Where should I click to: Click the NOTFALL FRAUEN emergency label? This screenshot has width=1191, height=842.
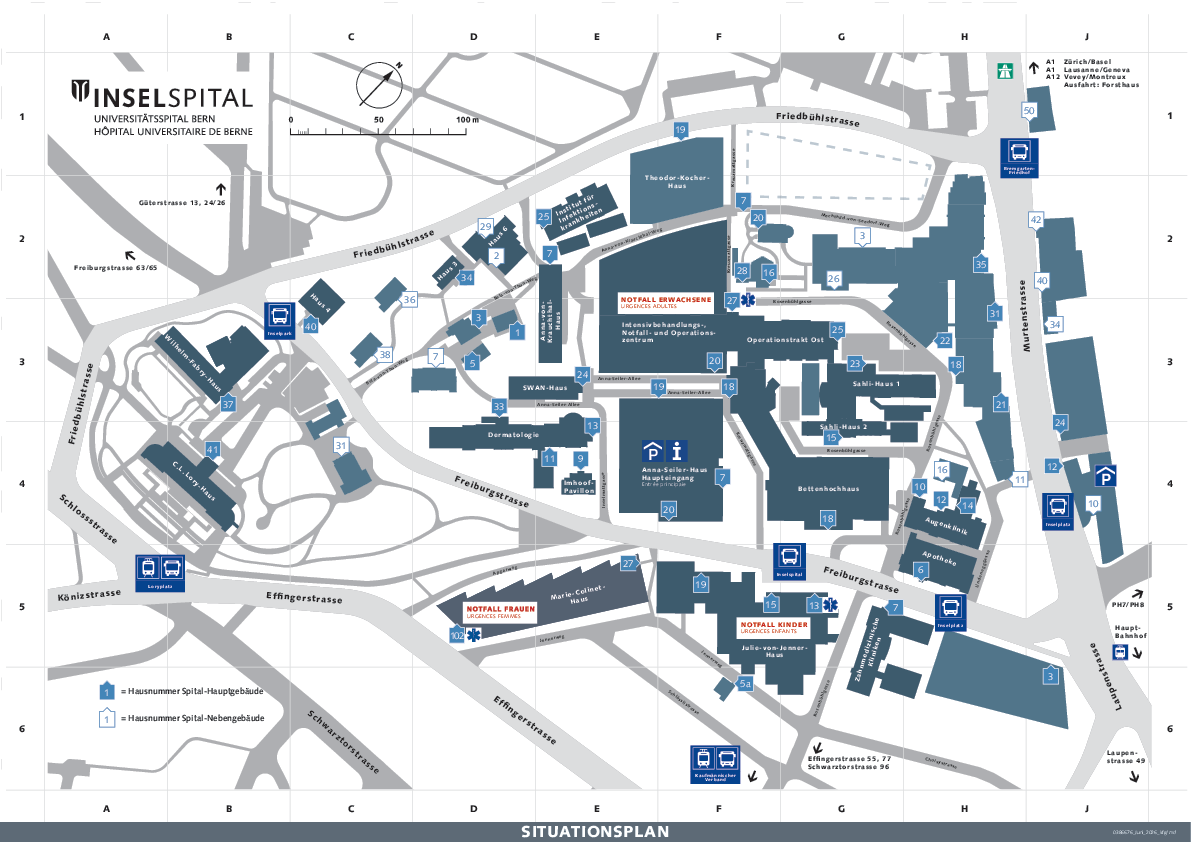point(501,612)
